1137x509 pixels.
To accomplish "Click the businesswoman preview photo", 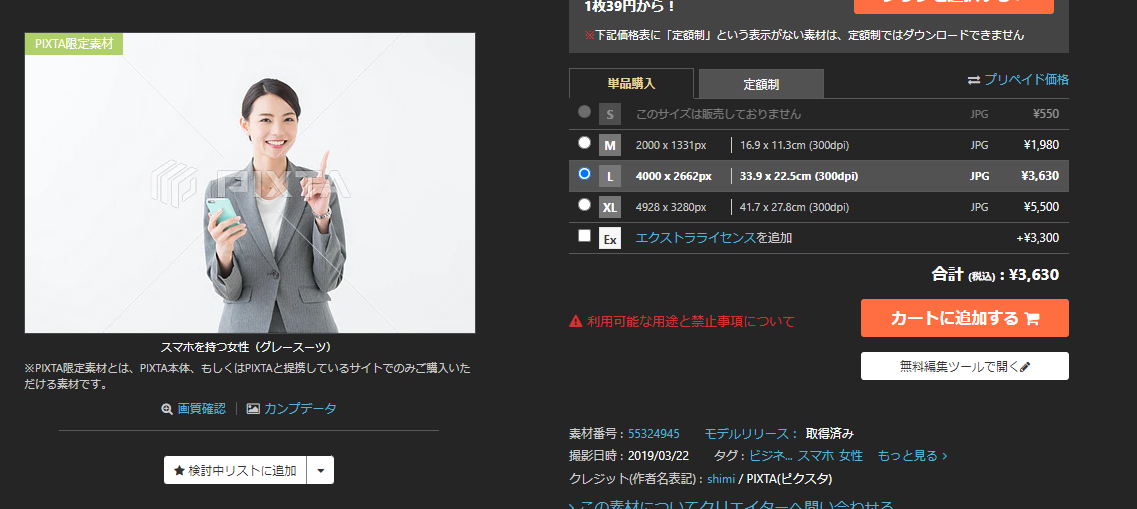I will coord(250,183).
